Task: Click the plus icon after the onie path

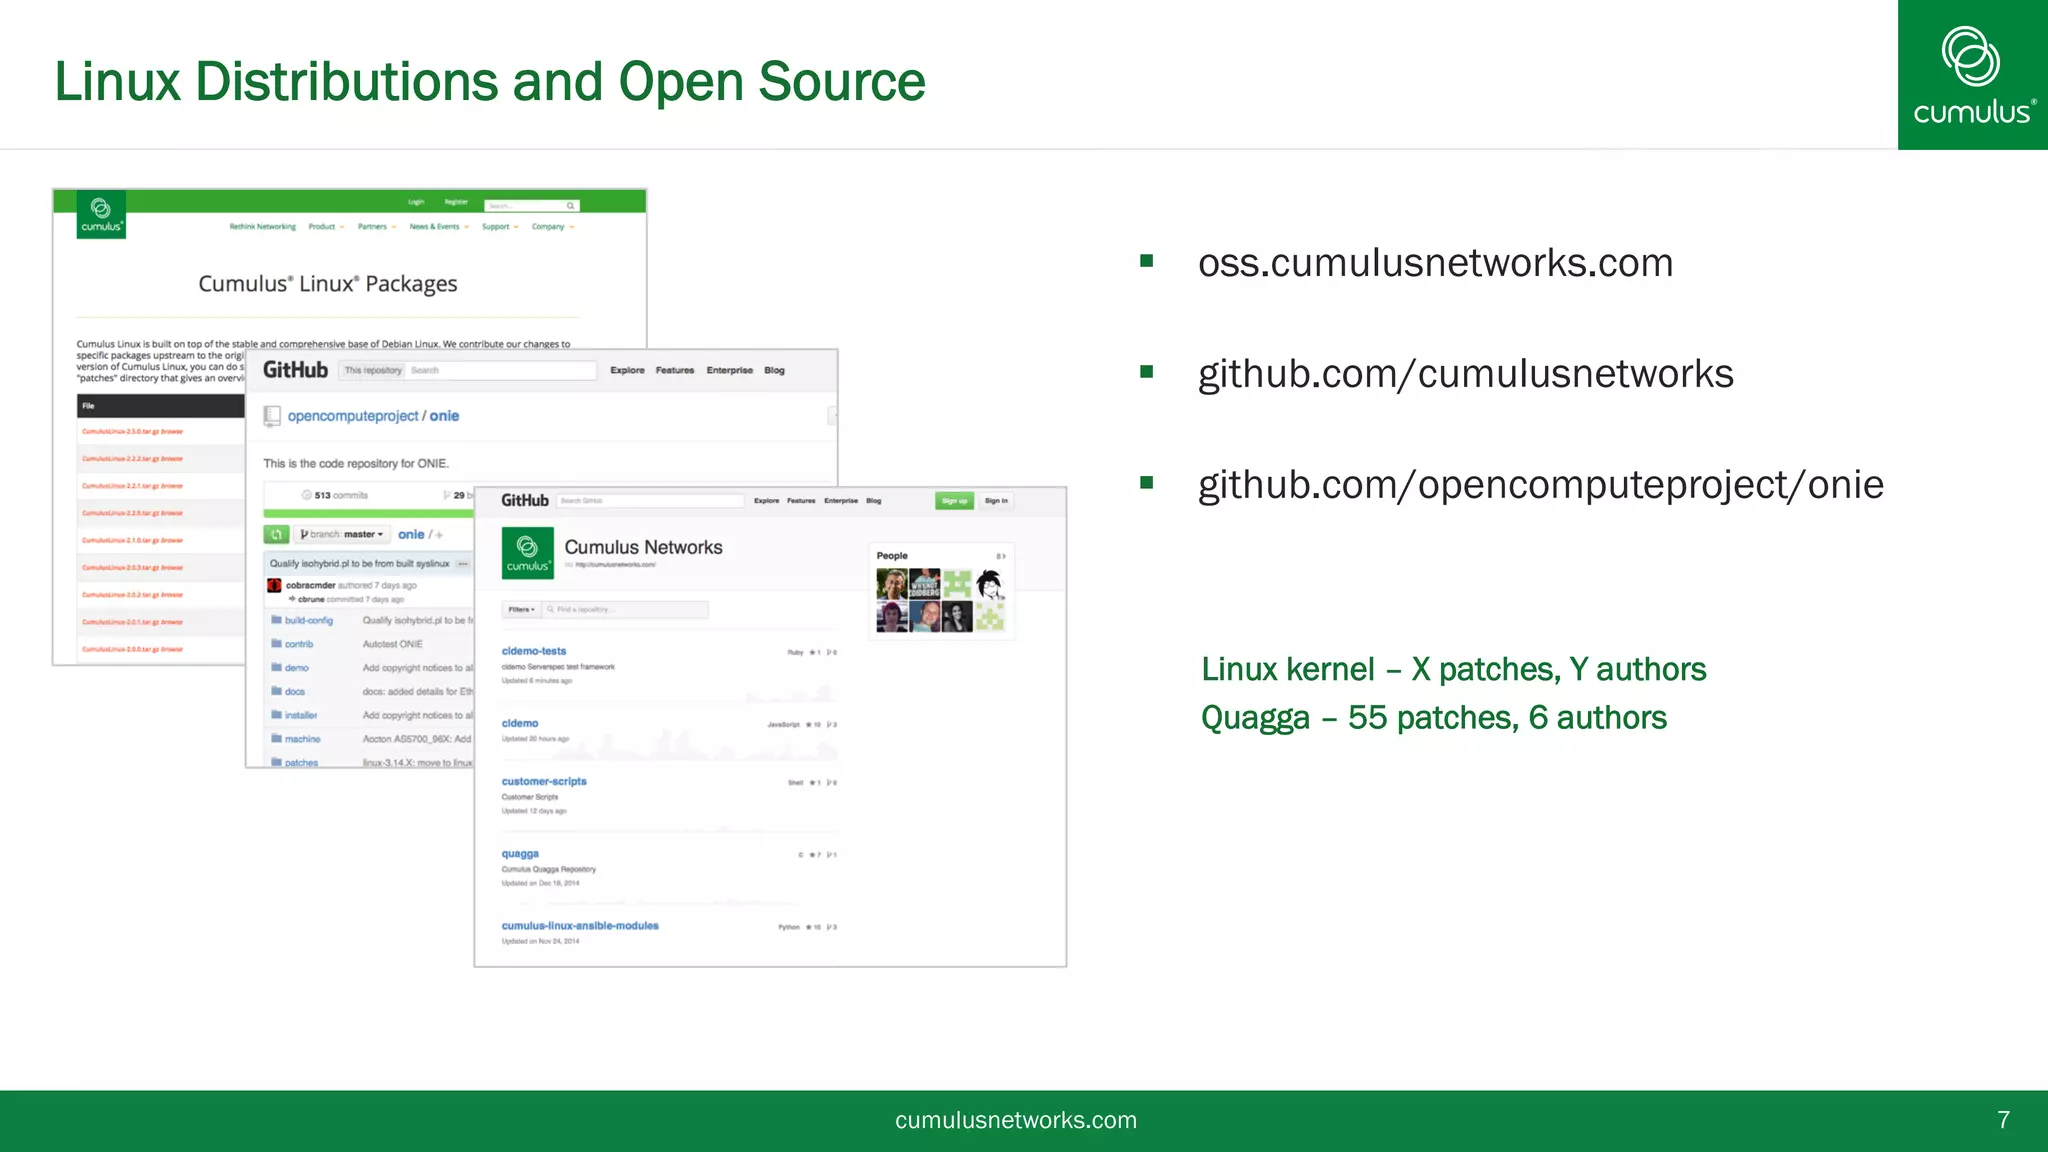Action: pos(439,535)
